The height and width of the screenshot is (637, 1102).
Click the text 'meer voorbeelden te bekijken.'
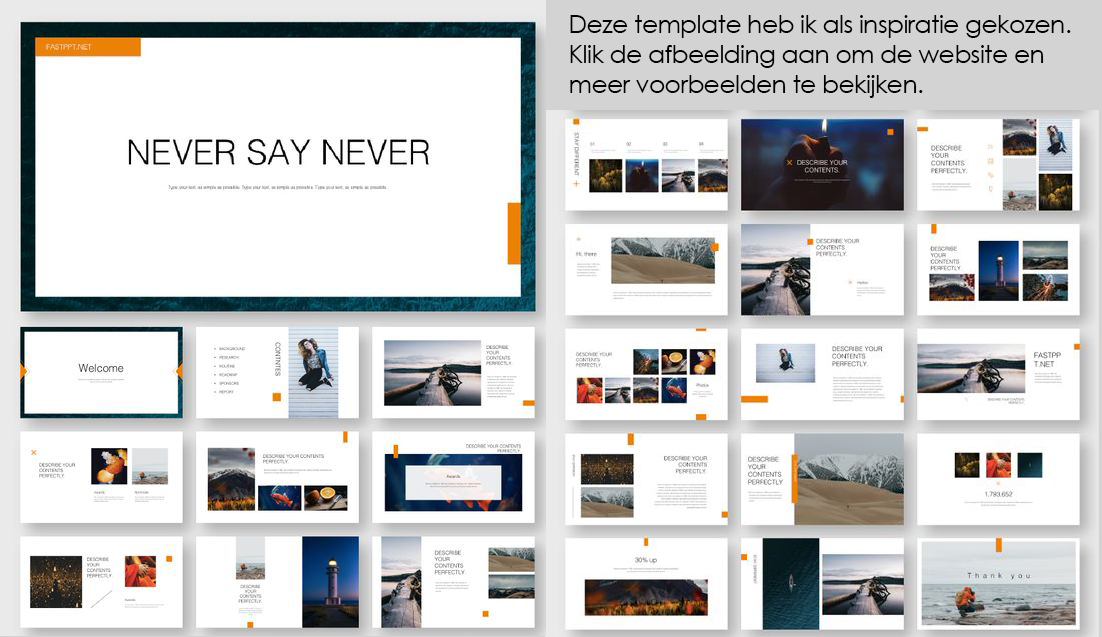coord(746,85)
